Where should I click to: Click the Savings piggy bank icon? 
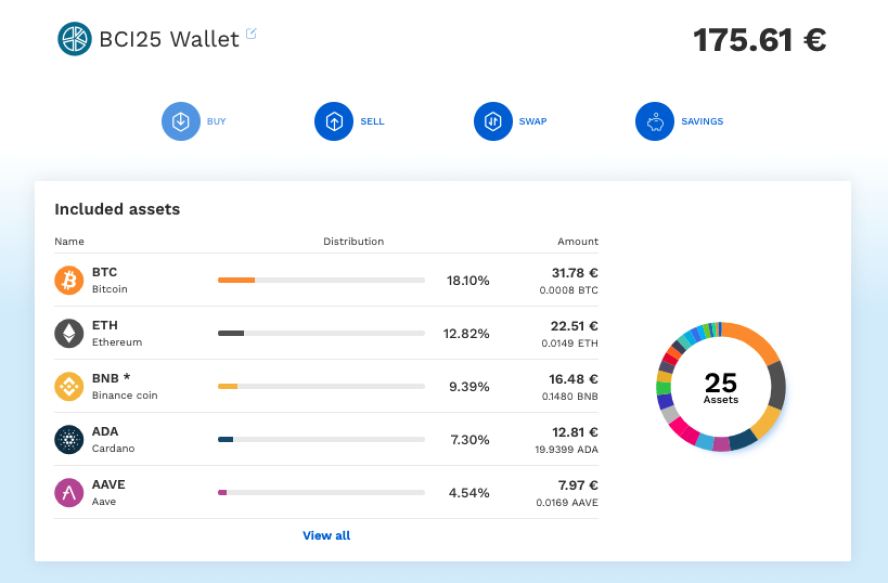click(655, 121)
